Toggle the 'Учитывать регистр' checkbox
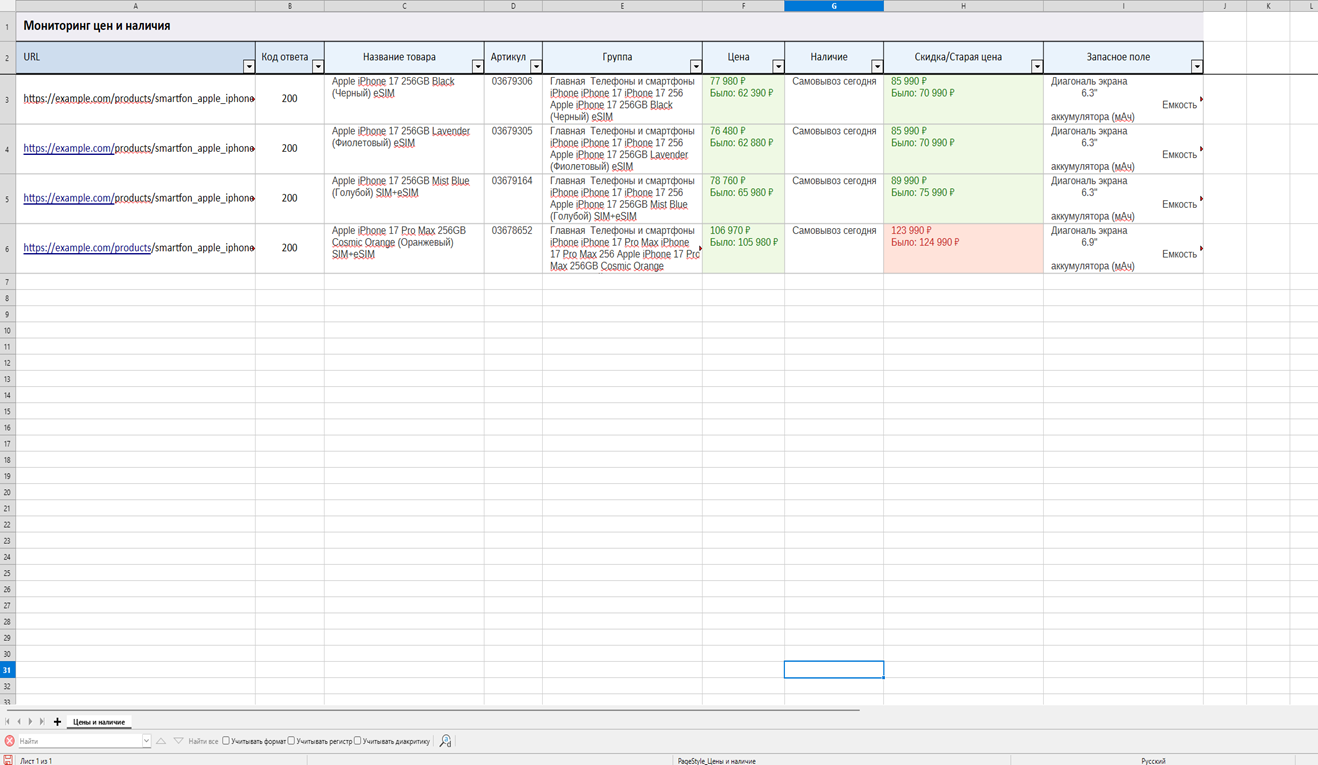This screenshot has width=1318, height=765. point(292,741)
